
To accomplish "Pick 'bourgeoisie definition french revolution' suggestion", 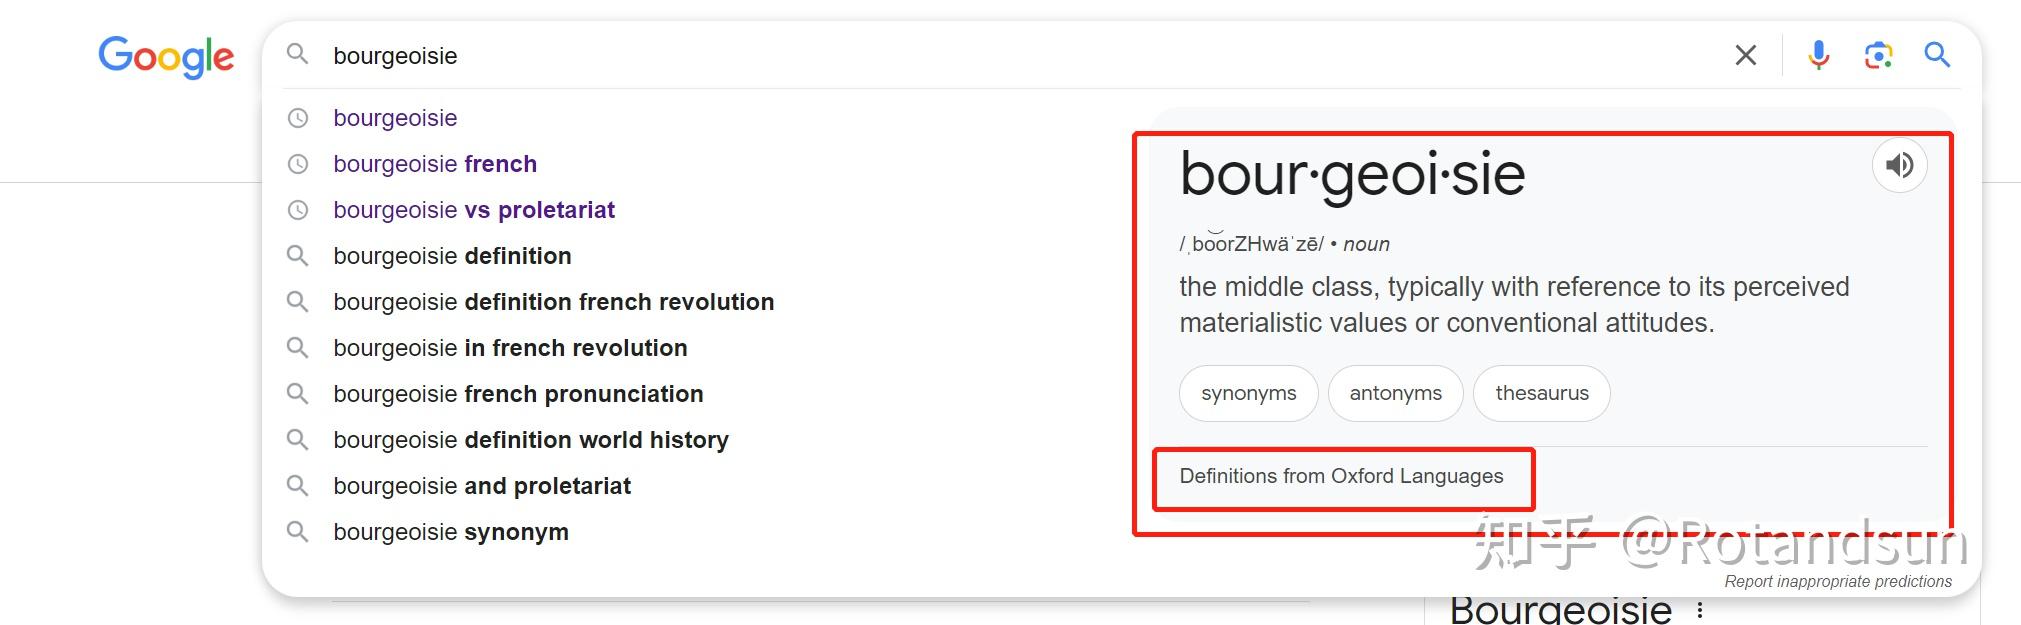I will [x=553, y=302].
